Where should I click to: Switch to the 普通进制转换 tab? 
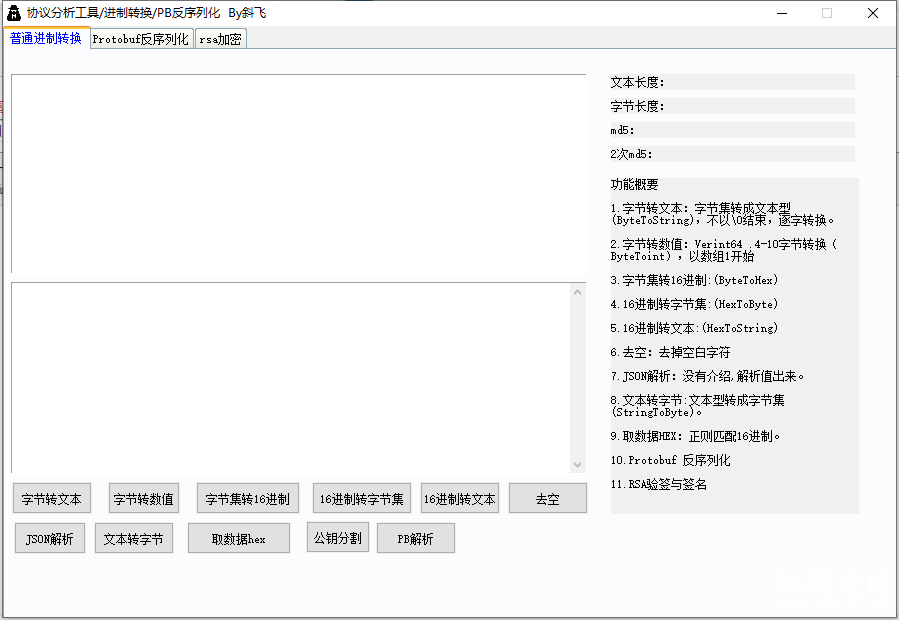(x=46, y=38)
